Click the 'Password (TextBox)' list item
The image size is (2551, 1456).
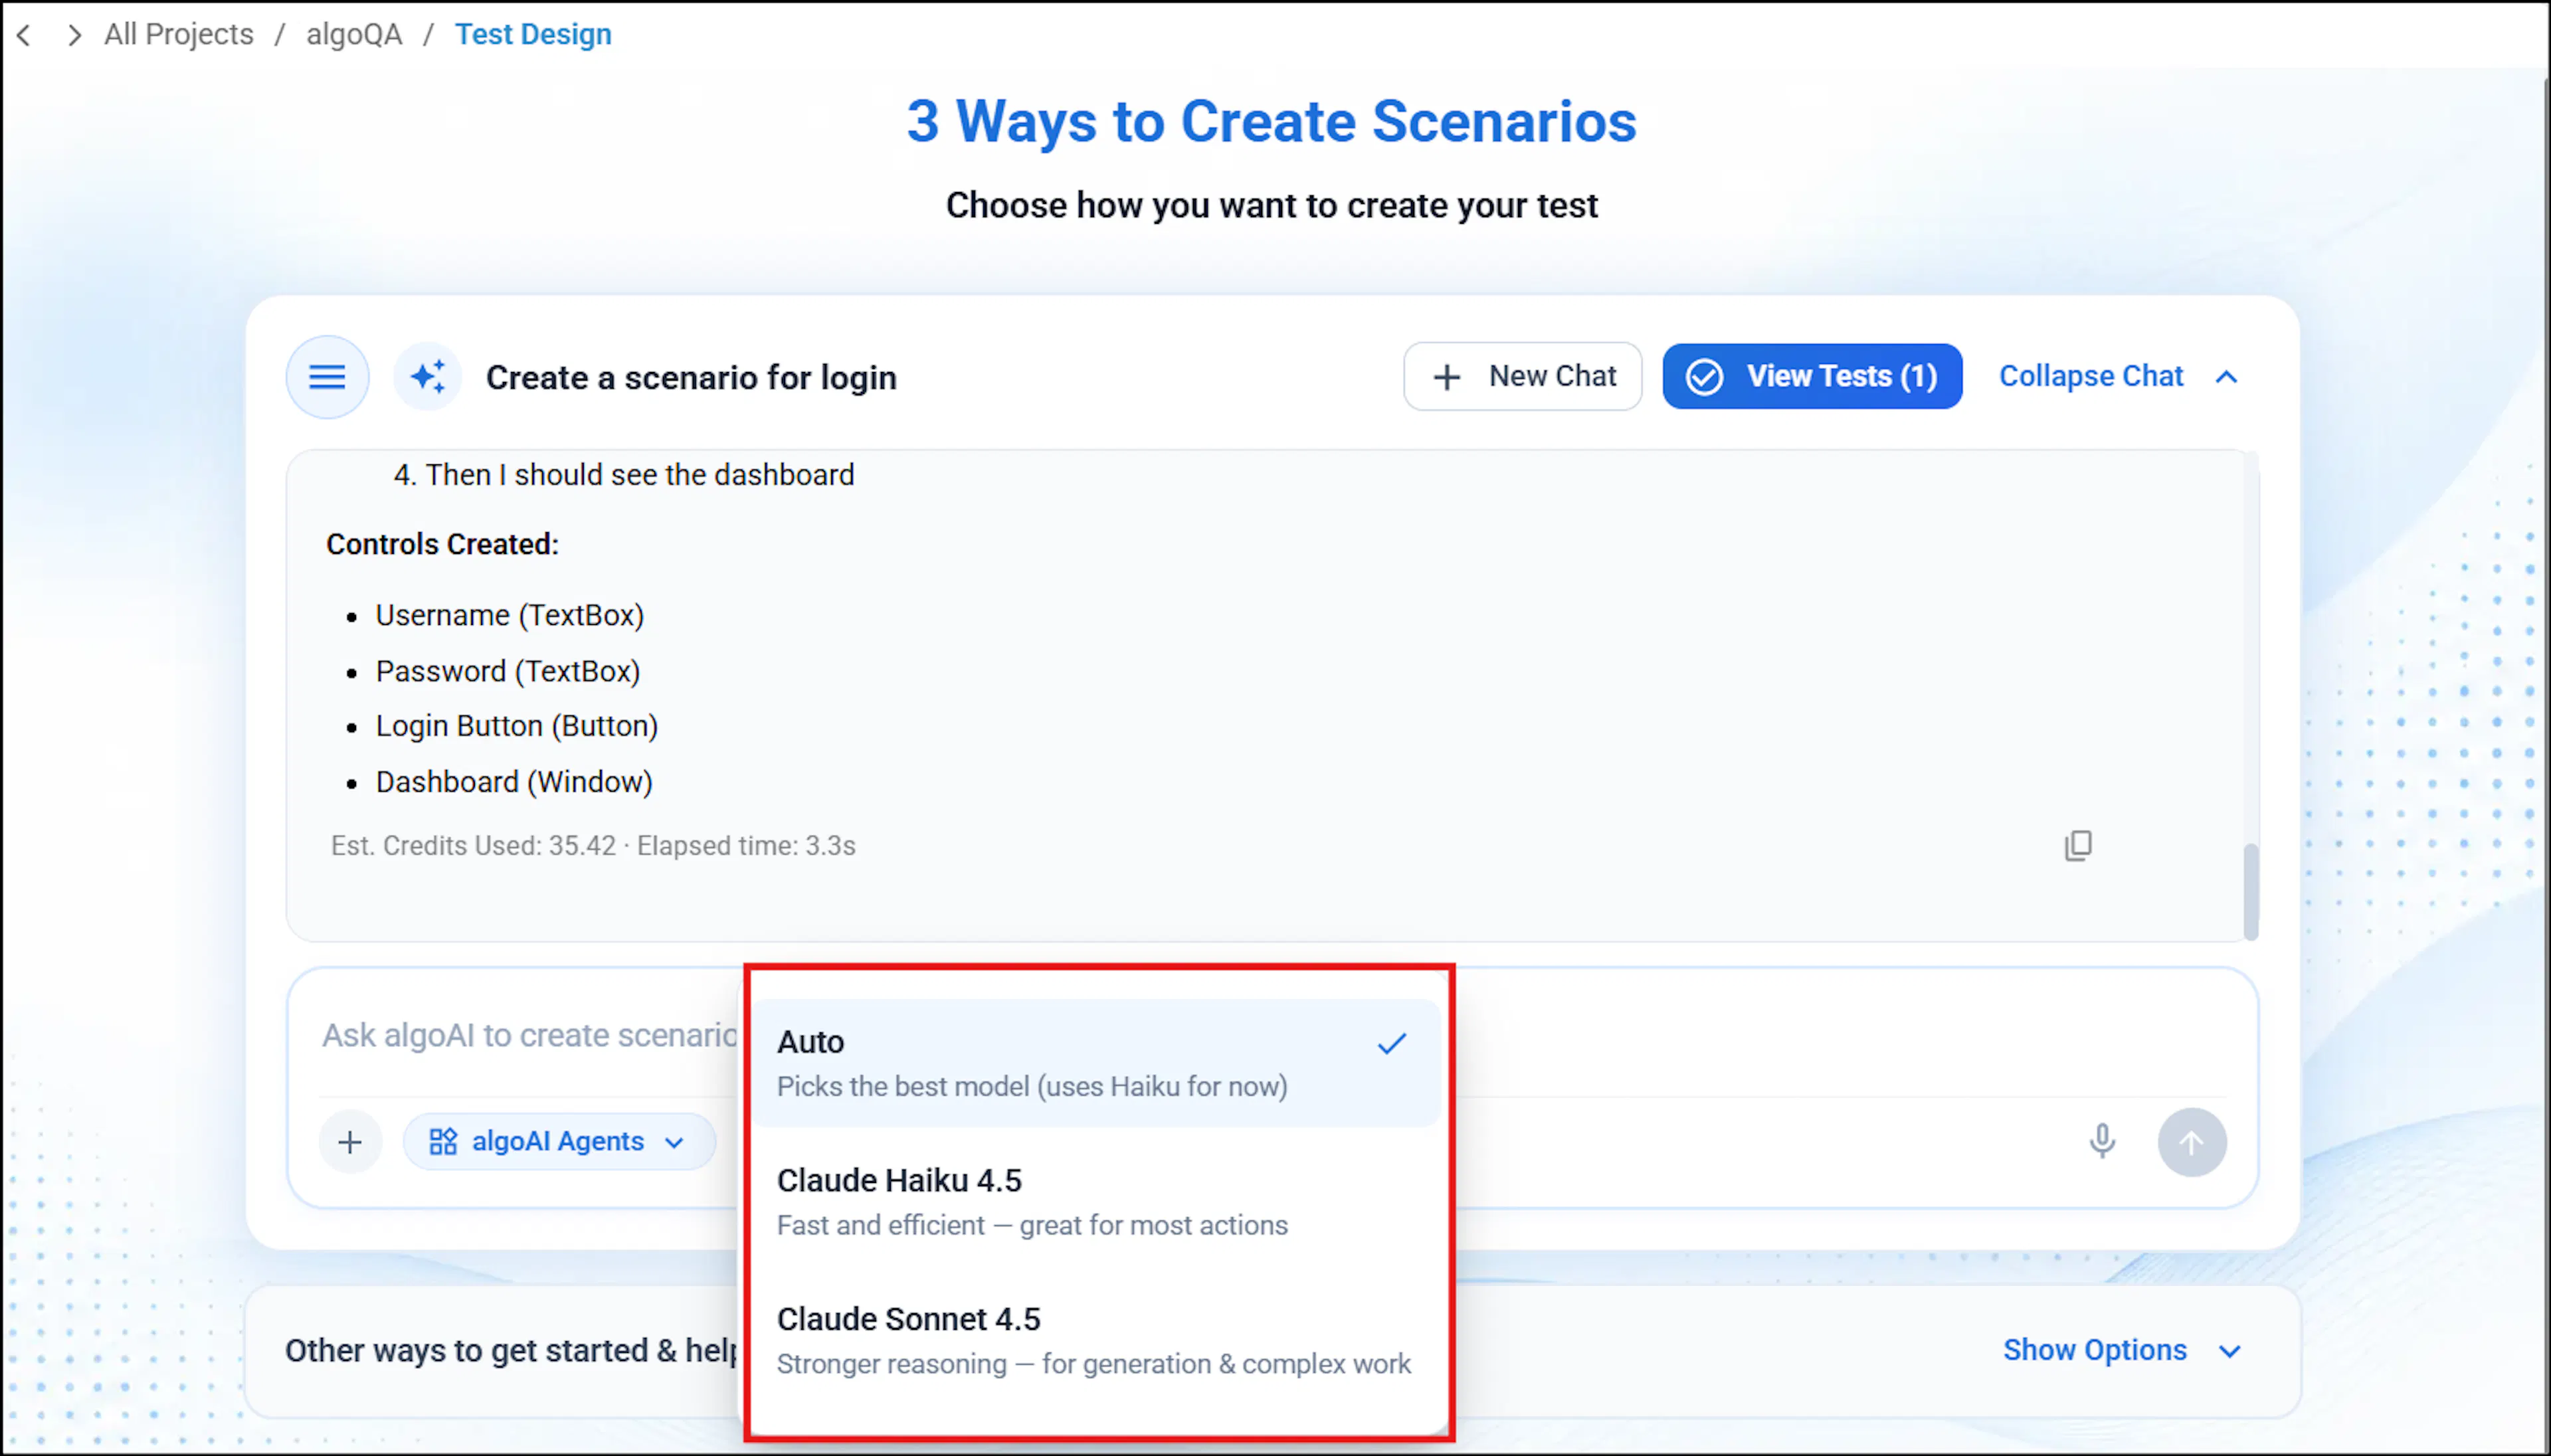coord(508,671)
